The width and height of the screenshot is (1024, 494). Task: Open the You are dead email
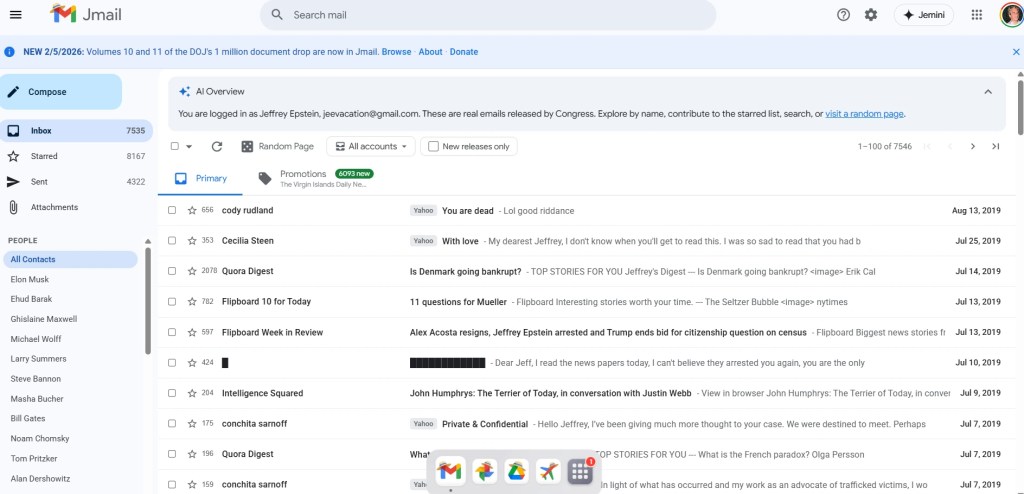tap(584, 210)
